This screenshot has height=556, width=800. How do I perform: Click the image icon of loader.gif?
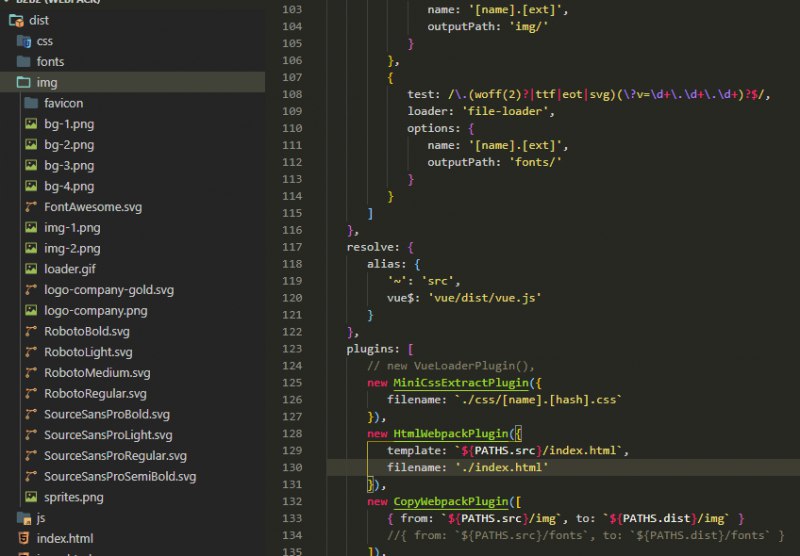click(31, 269)
